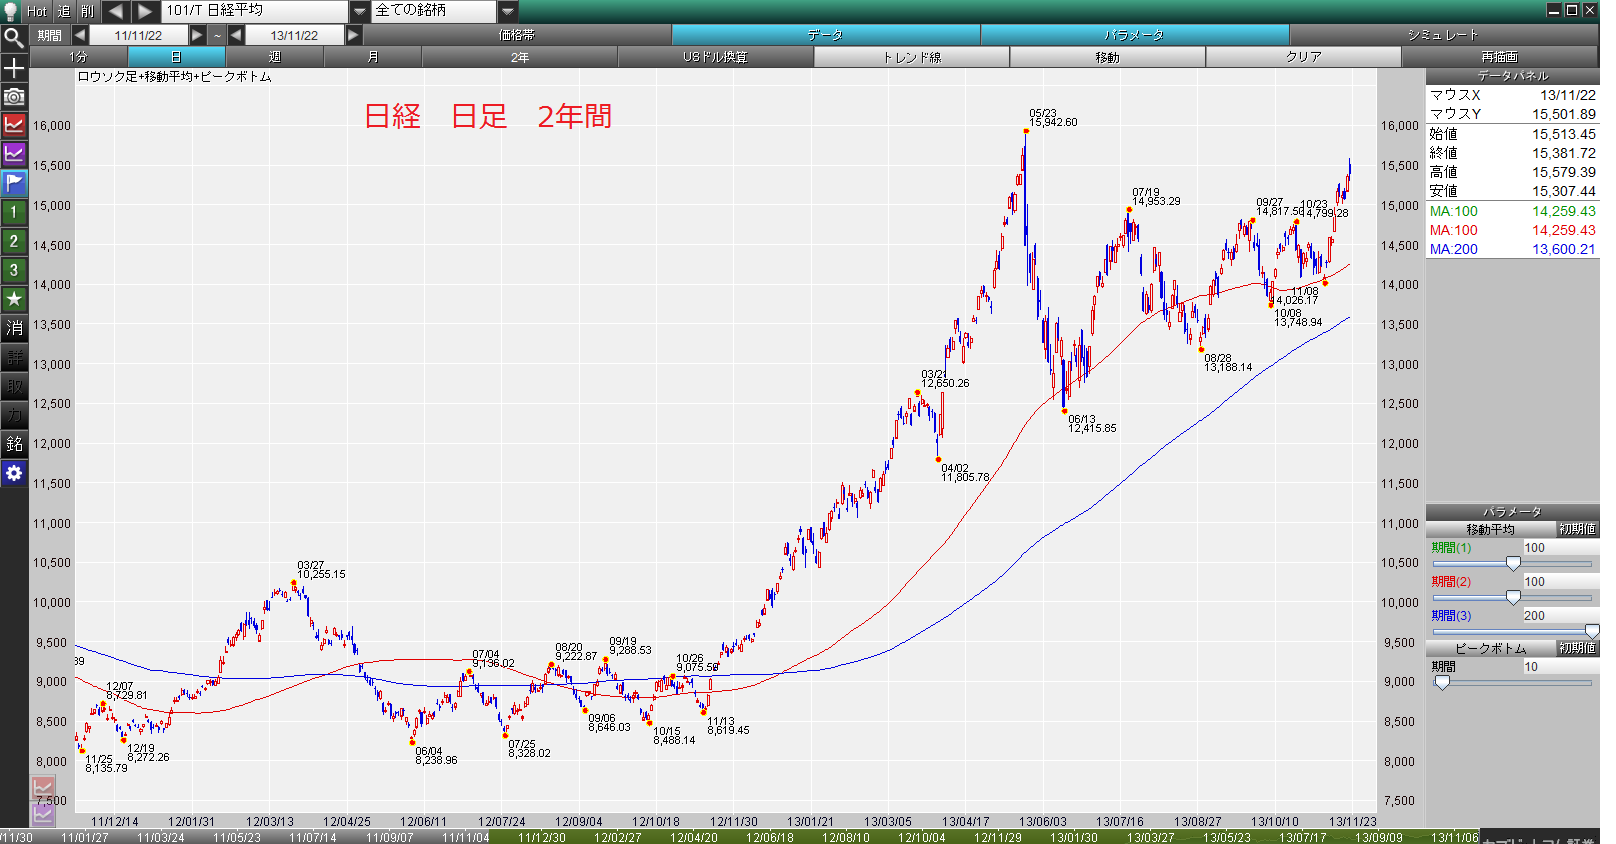Viewport: 1616px width, 844px height.
Task: Click the 期間(3) value field showing 200
Action: [x=1560, y=616]
